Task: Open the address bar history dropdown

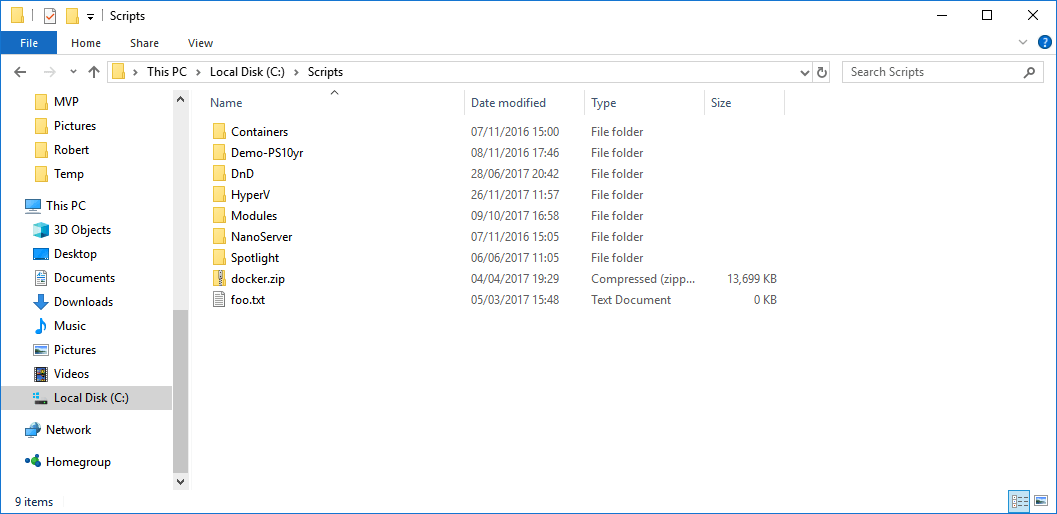Action: (804, 72)
